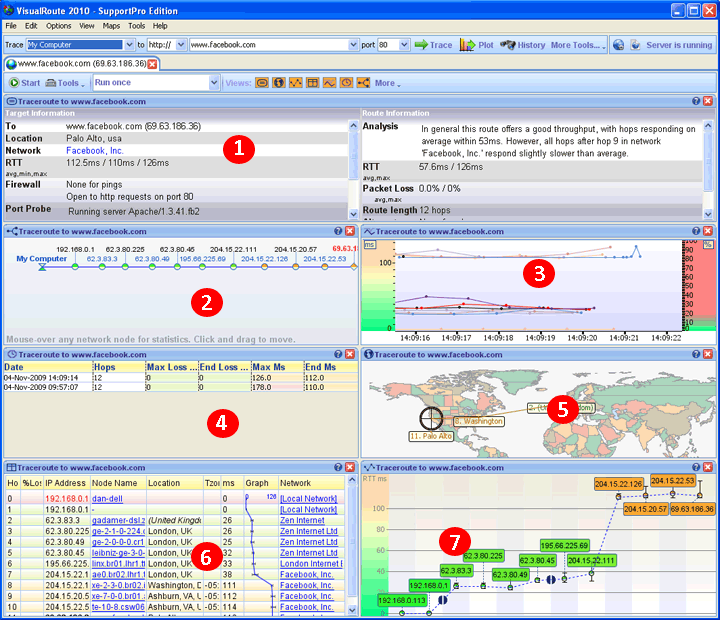Expand the http:// protocol dropdown
The height and width of the screenshot is (620, 720).
pos(181,45)
